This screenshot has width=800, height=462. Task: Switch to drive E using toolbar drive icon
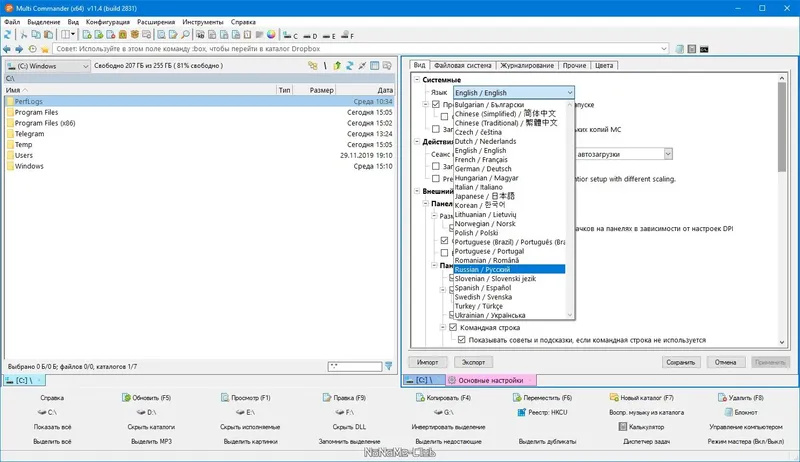coord(329,35)
